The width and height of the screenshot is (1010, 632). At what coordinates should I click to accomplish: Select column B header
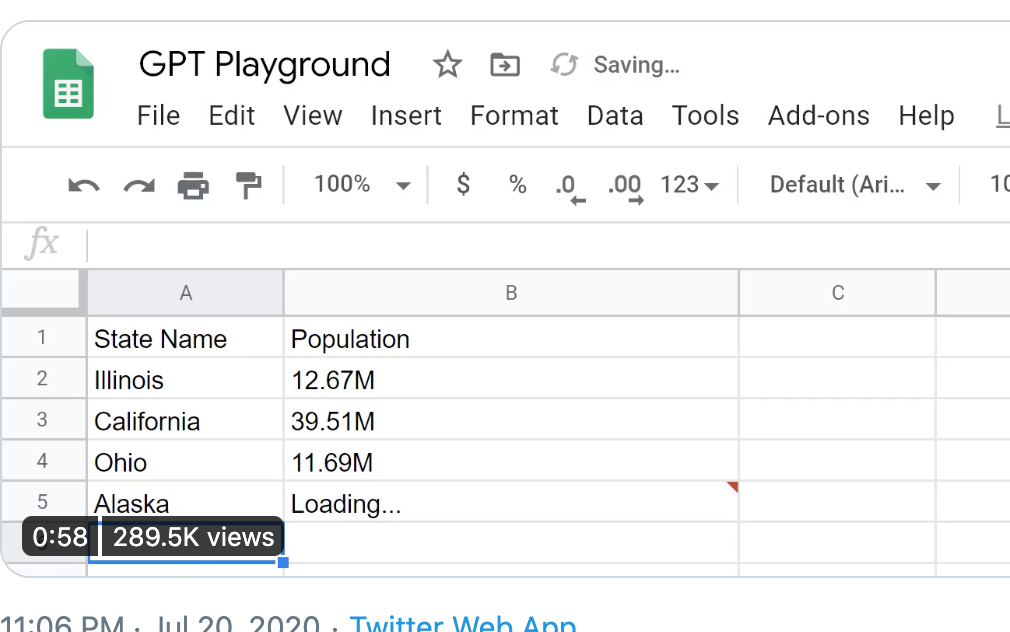[511, 293]
